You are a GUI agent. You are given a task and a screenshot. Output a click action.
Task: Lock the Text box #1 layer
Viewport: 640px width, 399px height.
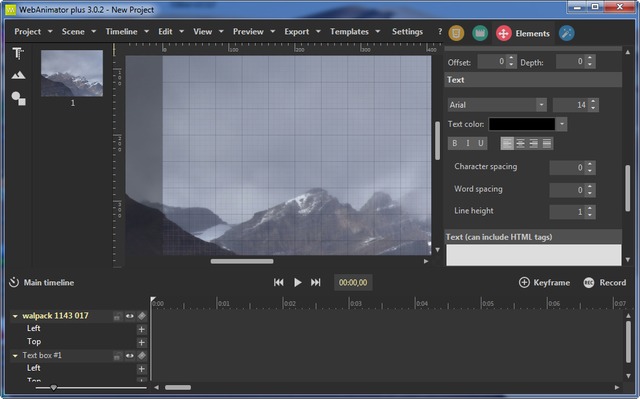pyautogui.click(x=118, y=356)
